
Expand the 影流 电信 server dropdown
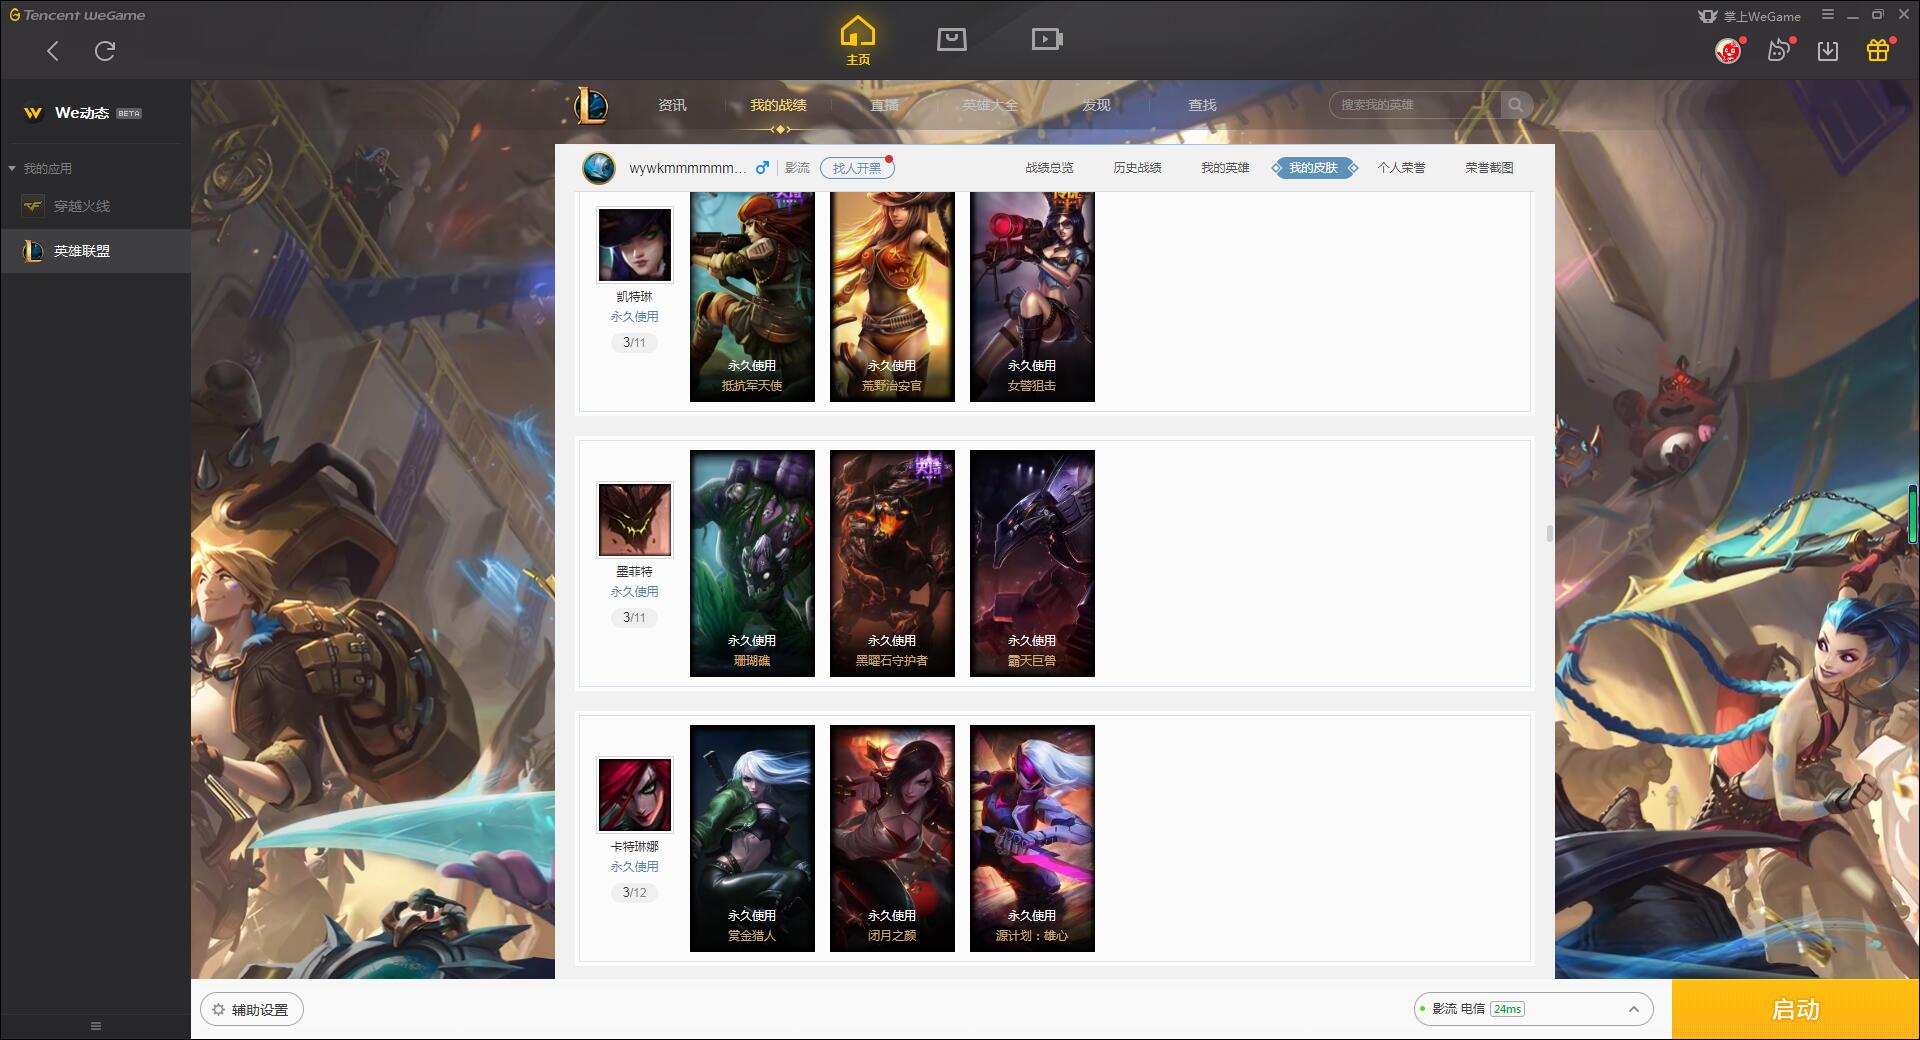pos(1533,1009)
